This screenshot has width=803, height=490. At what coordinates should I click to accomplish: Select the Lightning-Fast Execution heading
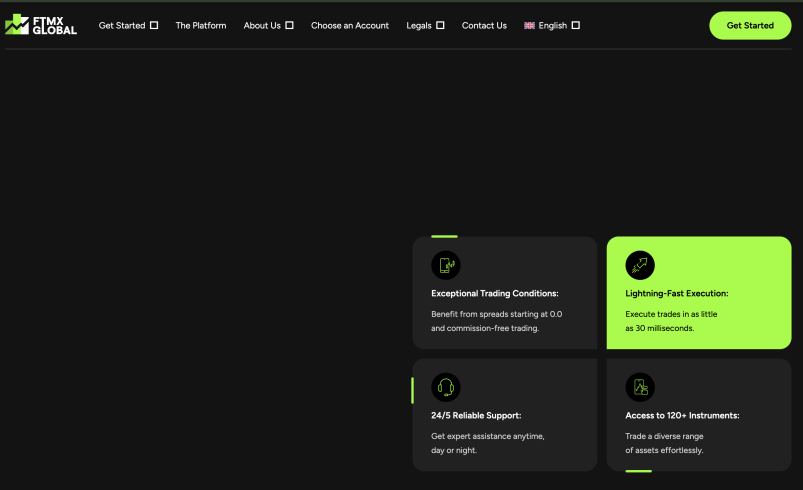coord(677,293)
